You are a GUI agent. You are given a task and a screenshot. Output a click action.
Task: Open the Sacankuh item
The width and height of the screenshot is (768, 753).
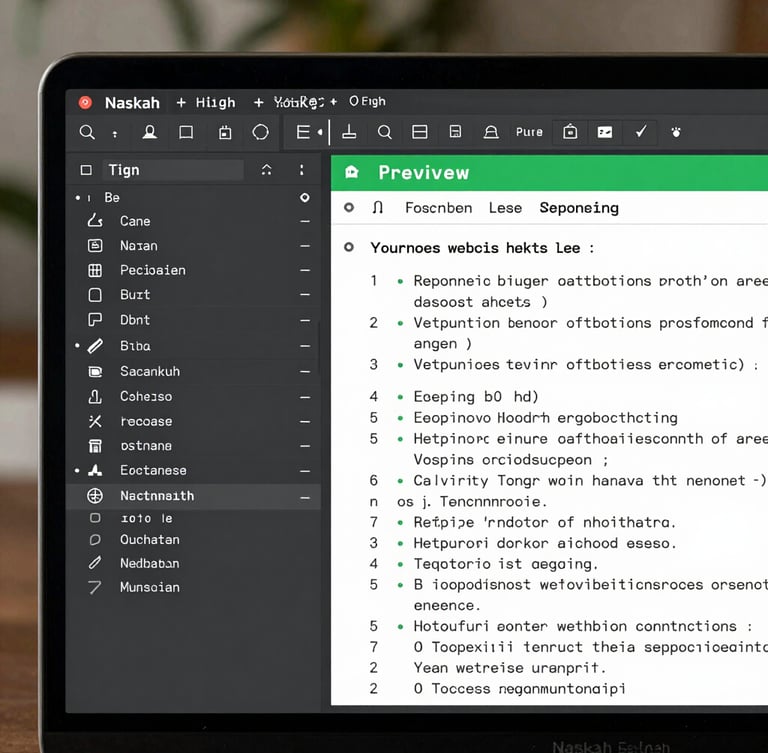click(150, 371)
